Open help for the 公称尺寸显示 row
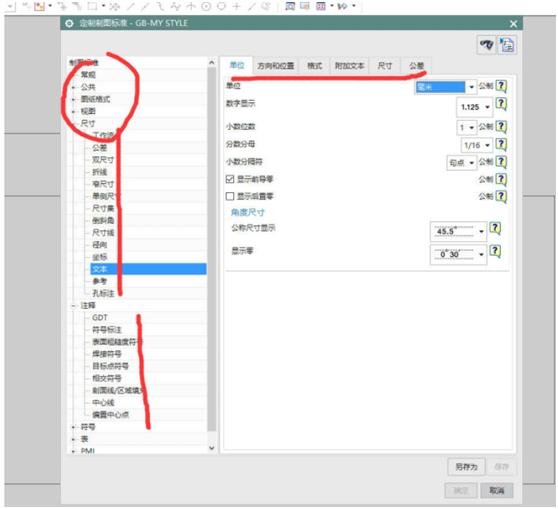558x509 pixels. (x=495, y=229)
